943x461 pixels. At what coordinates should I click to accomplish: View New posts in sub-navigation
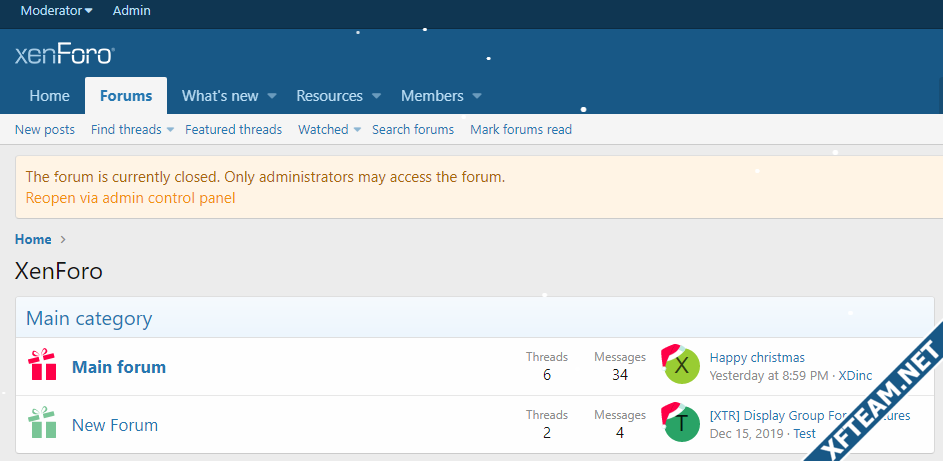[45, 129]
